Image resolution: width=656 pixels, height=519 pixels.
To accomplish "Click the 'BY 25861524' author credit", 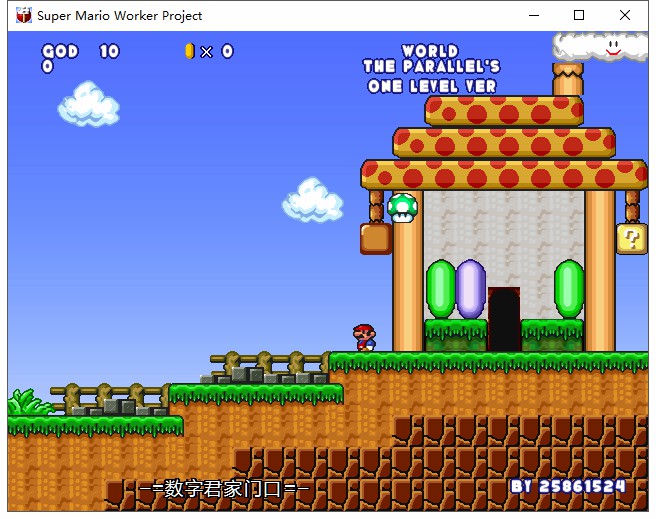I will (x=568, y=486).
